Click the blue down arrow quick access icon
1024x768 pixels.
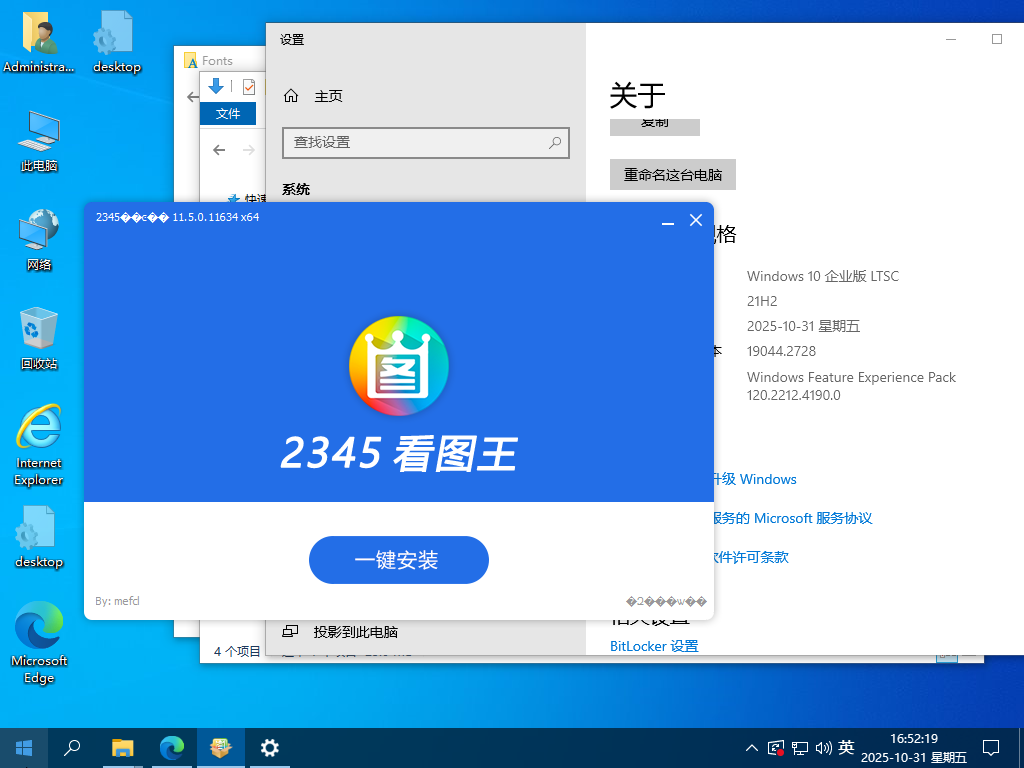[215, 87]
